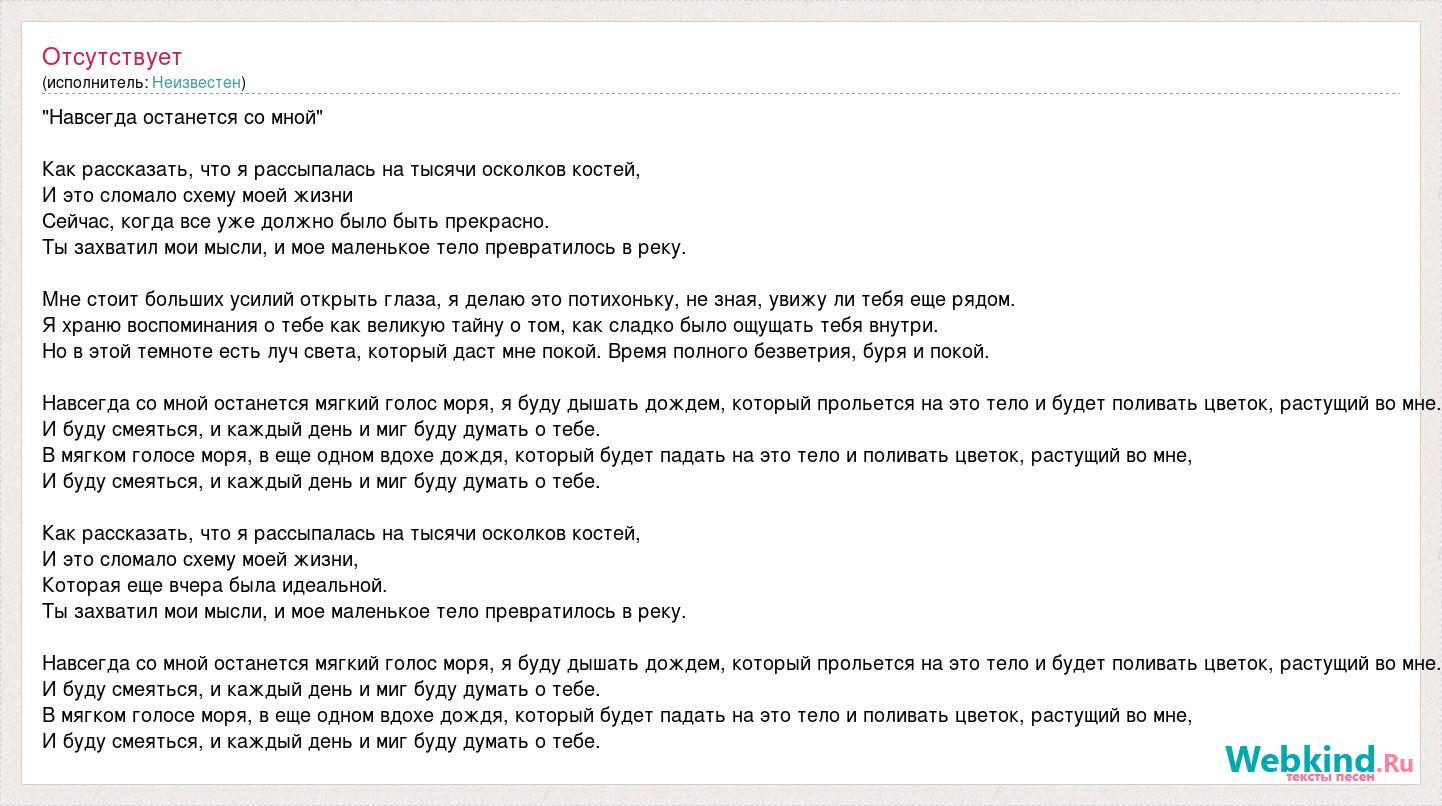Click line "Но в этой темноте есть луч света"
1442x806 pixels.
pos(516,351)
